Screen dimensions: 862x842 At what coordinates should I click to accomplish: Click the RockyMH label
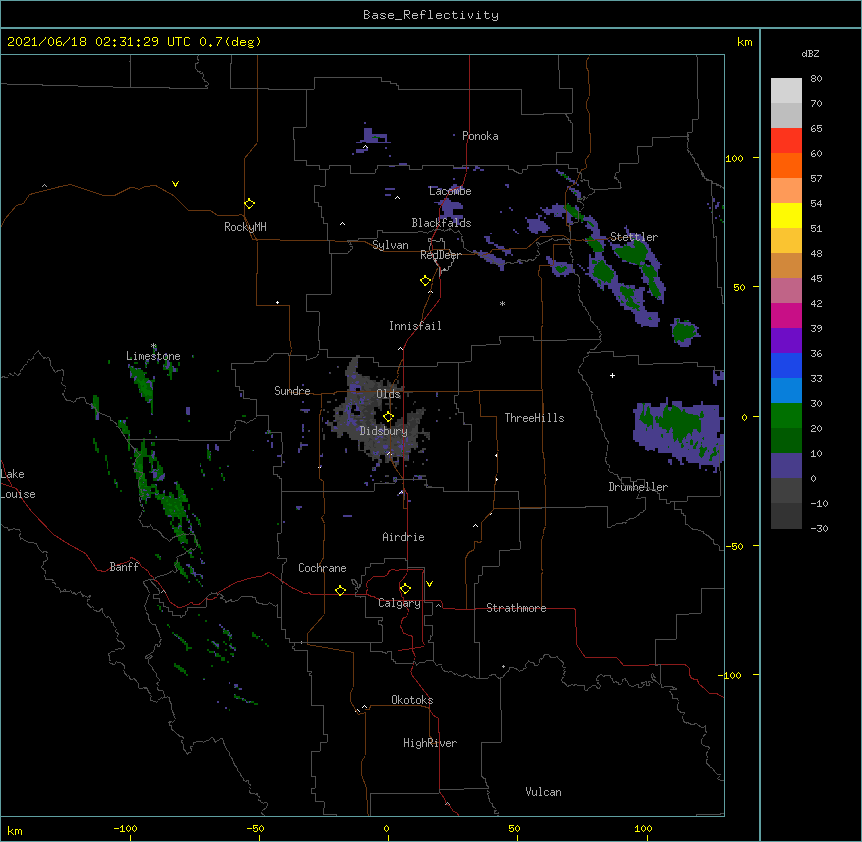tap(245, 227)
